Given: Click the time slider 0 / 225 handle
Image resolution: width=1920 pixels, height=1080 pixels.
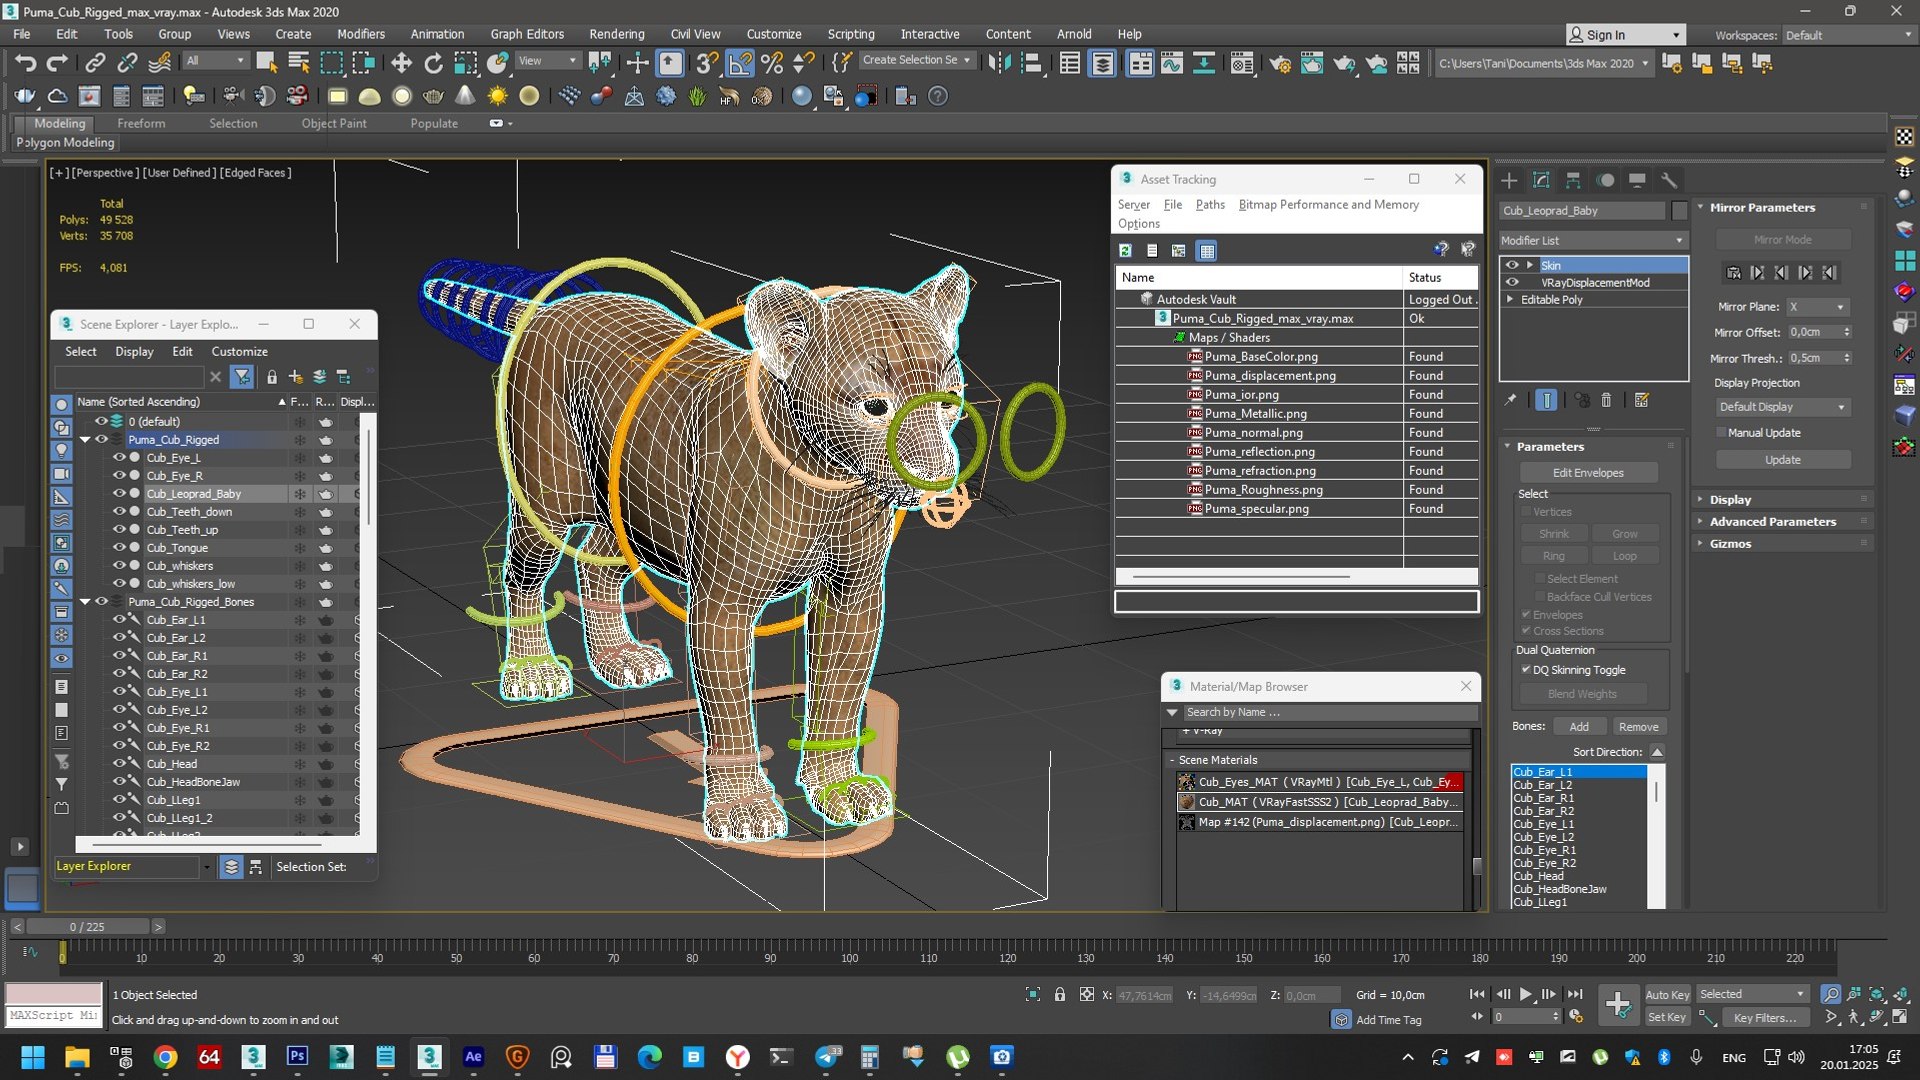Looking at the screenshot, I should click(x=87, y=926).
